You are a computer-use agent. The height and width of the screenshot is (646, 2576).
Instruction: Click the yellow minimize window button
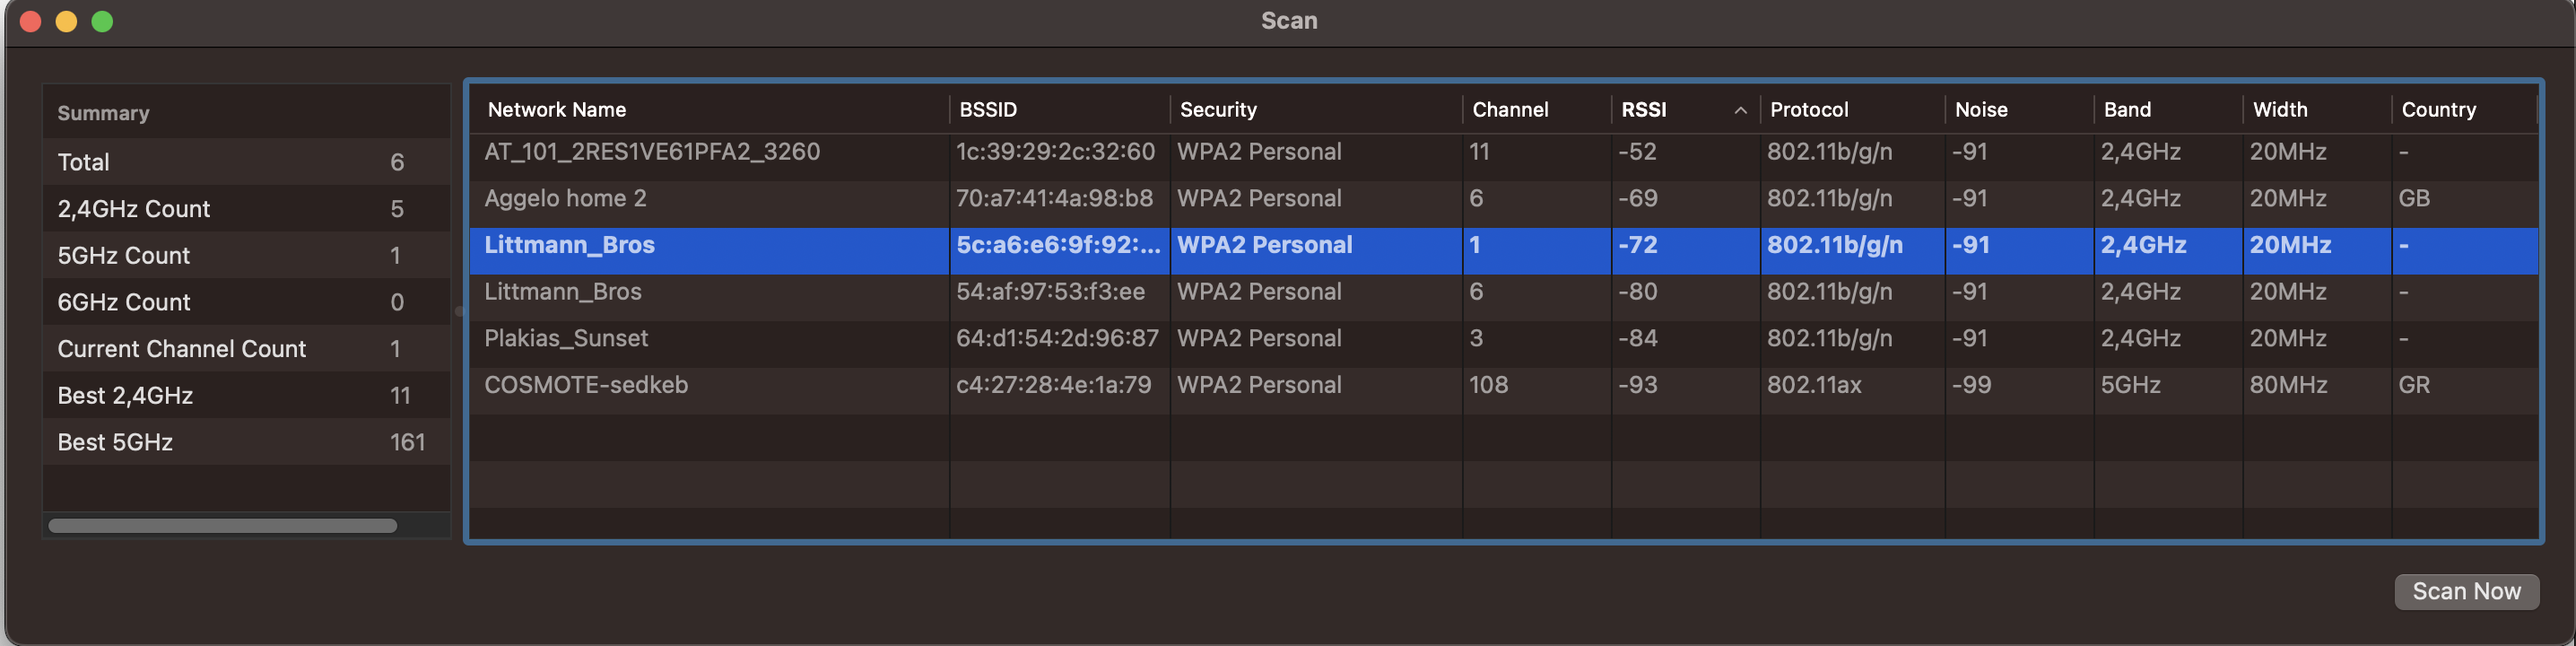[x=66, y=21]
